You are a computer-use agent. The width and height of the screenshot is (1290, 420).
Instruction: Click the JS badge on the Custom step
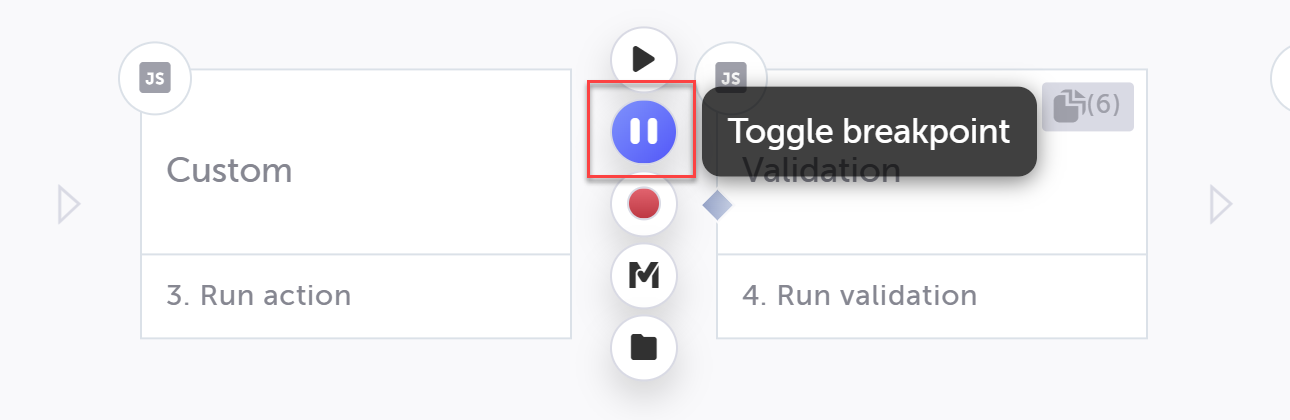[x=154, y=78]
